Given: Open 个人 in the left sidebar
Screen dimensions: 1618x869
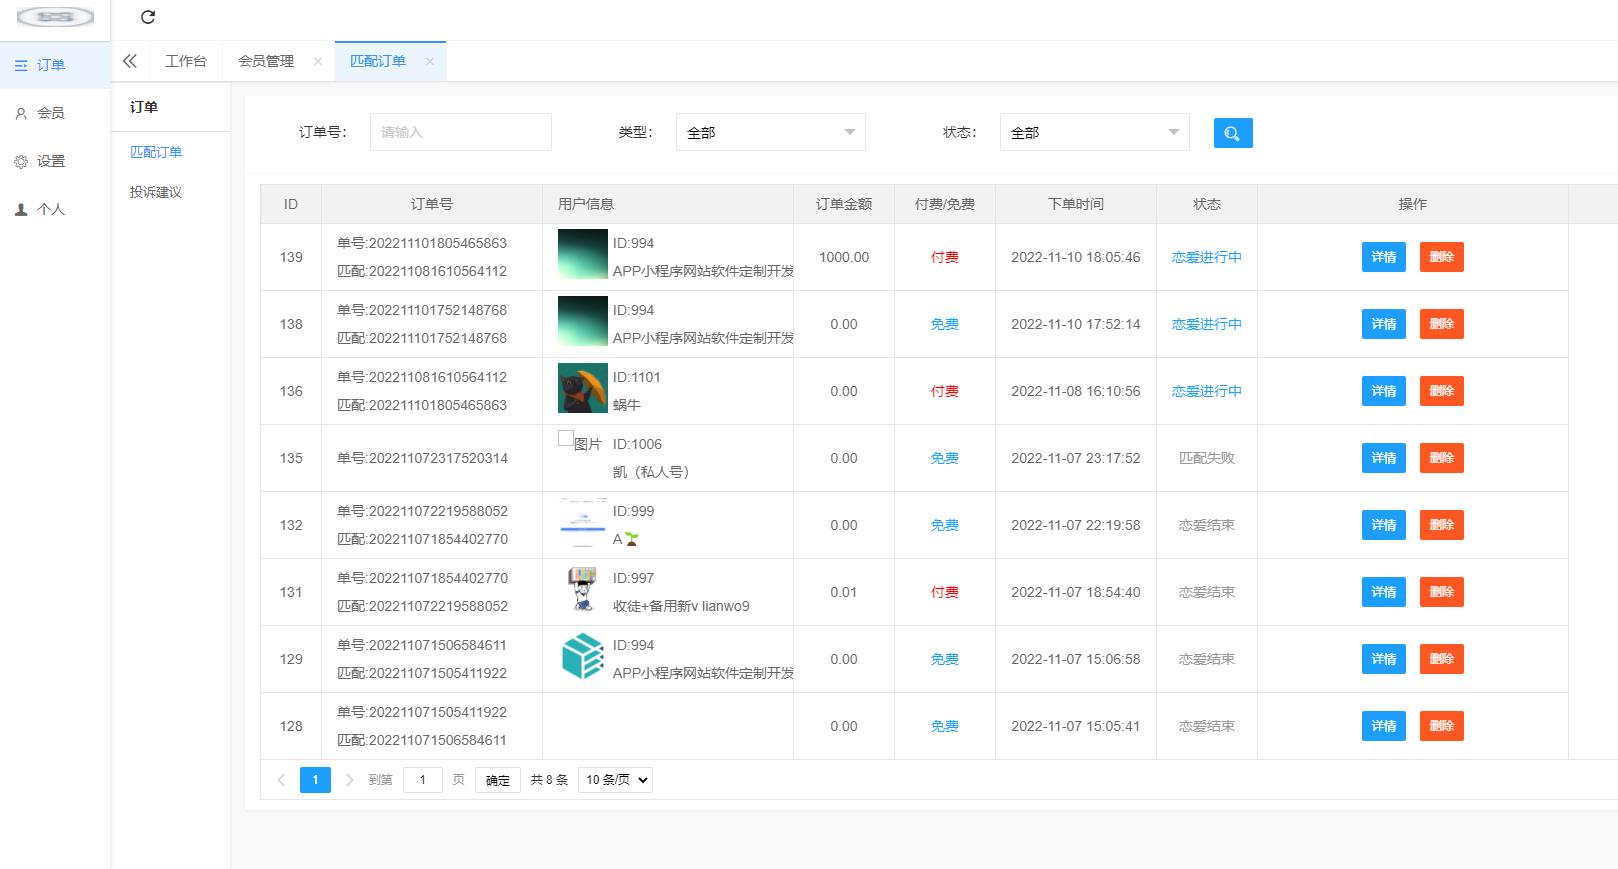Looking at the screenshot, I should [x=50, y=209].
